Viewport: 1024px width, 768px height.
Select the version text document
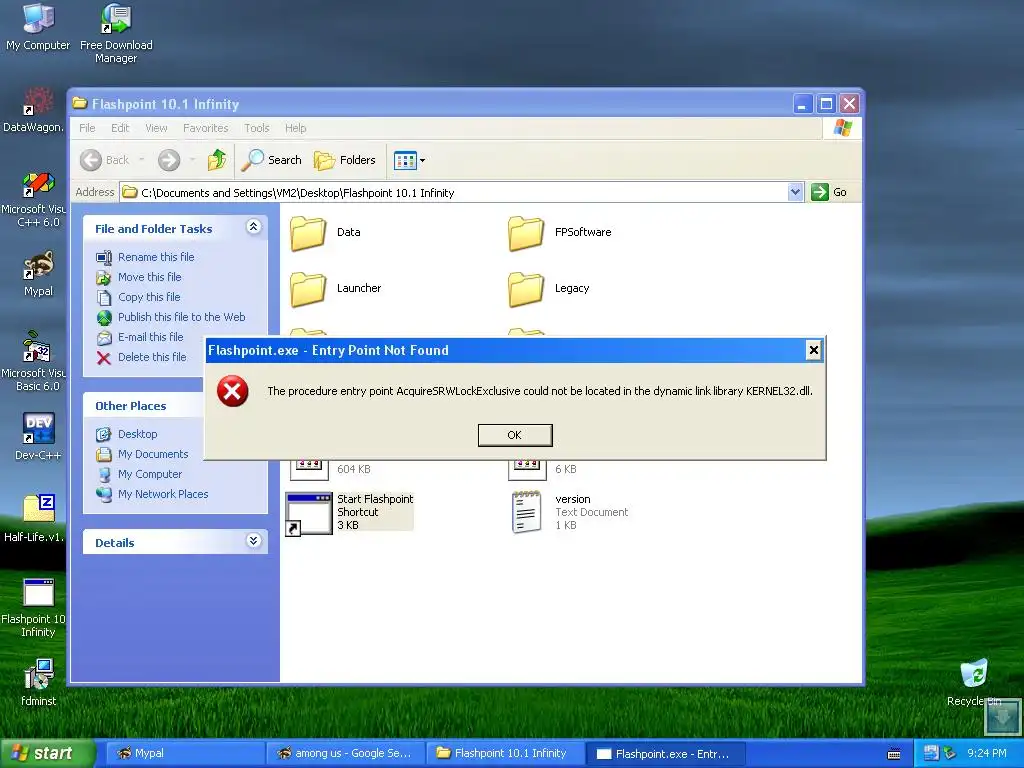point(569,513)
